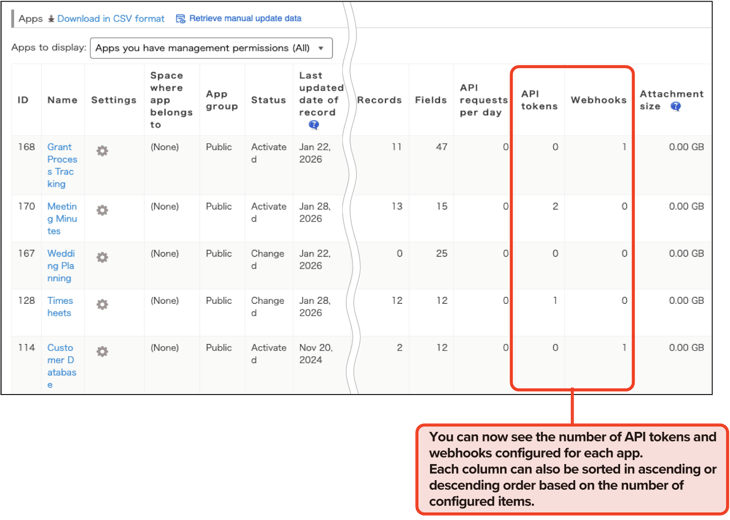Open settings gear for Customer Database app
Viewport: 730px width, 520px height.
[102, 352]
